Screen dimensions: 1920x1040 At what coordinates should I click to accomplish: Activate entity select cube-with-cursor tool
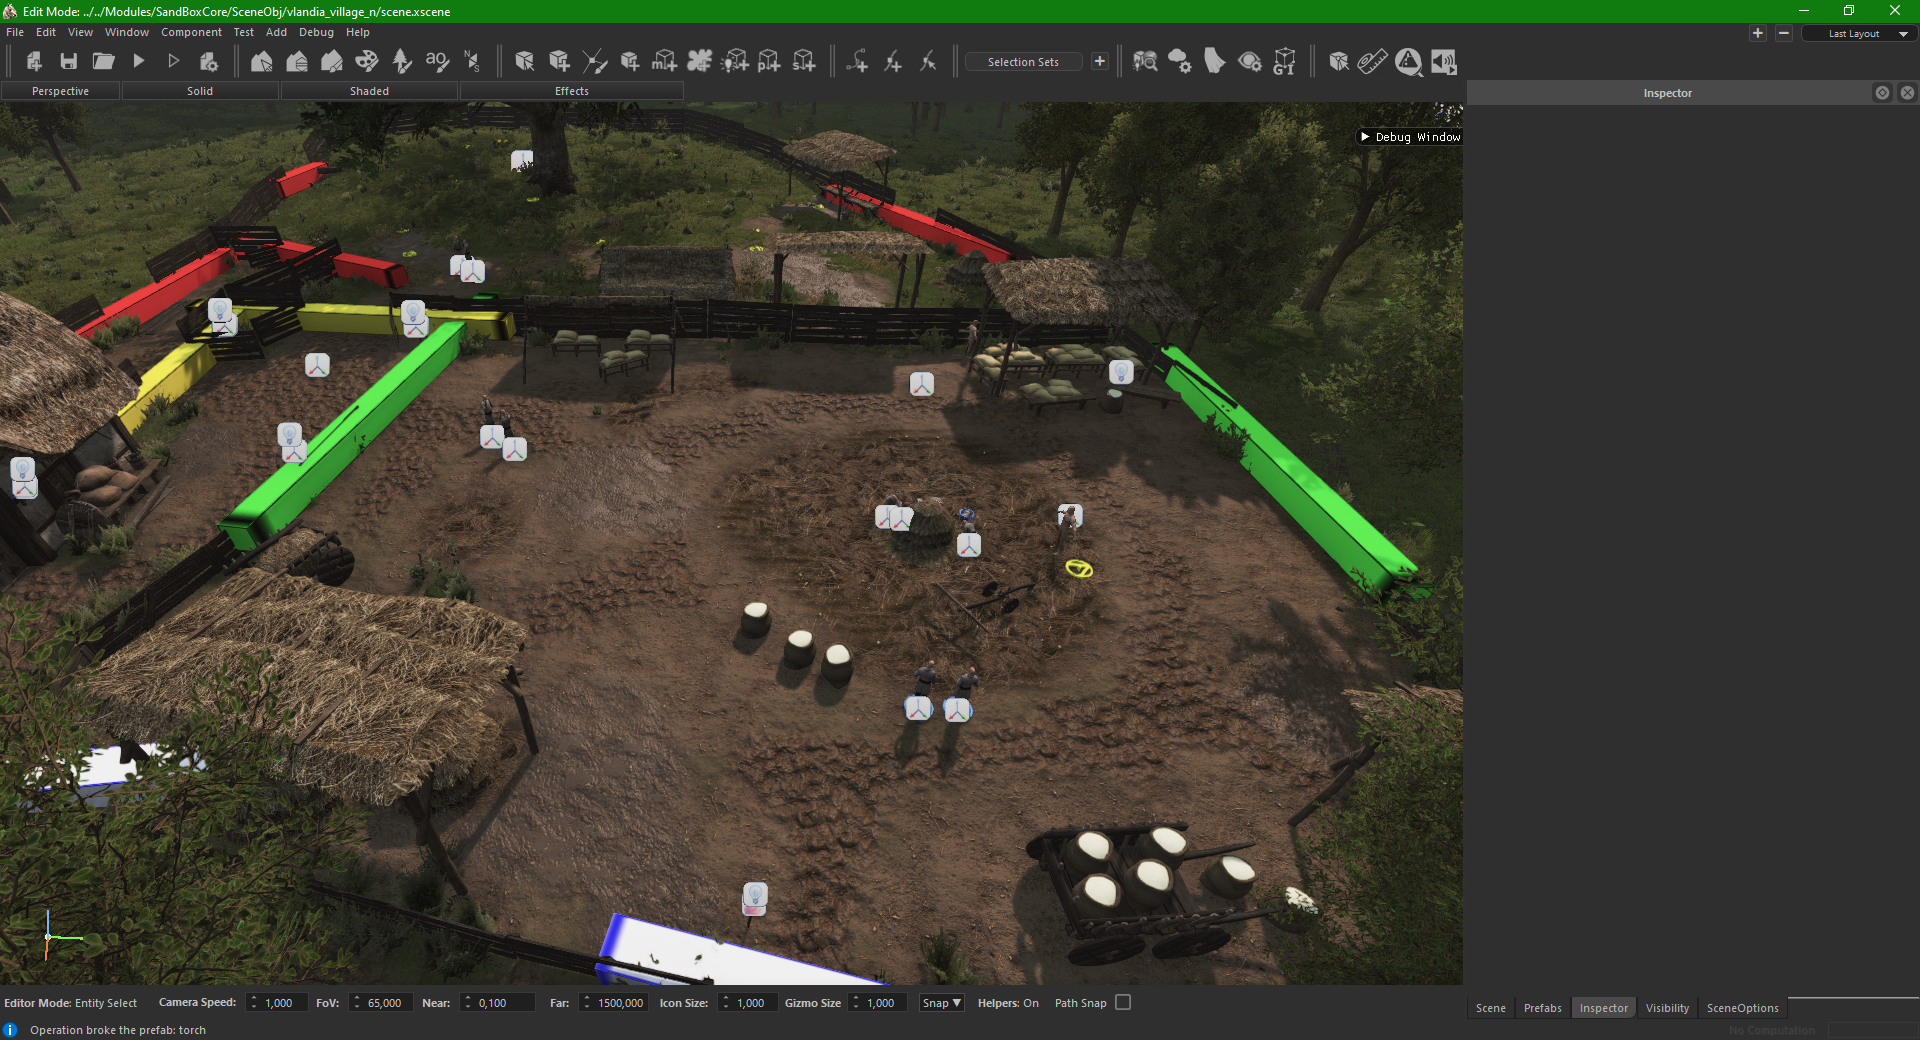pos(525,62)
